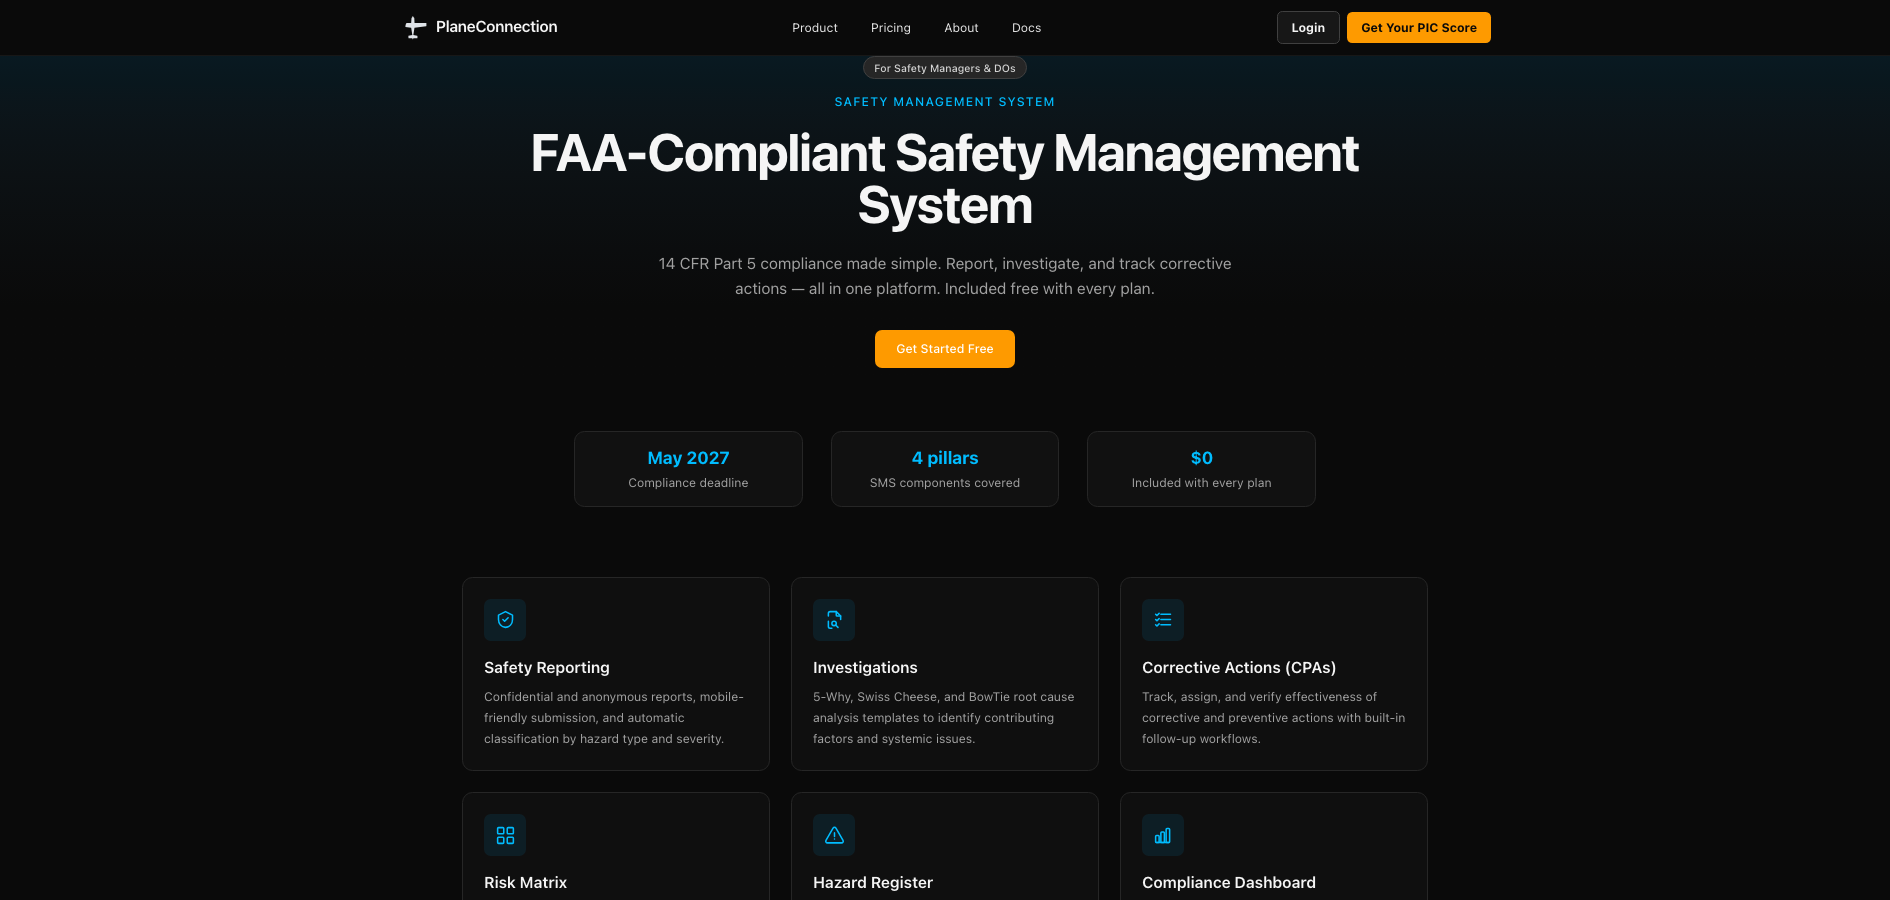Click the Investigations document search icon

(834, 620)
